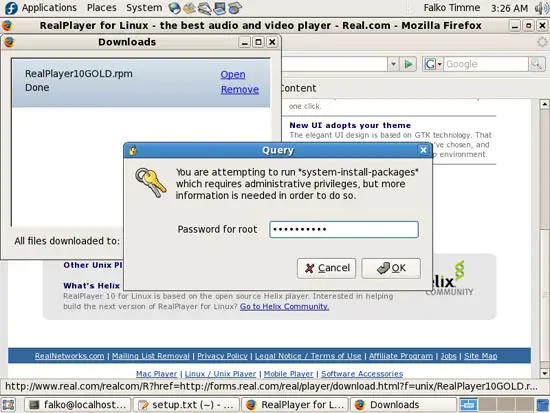Launch the word processor icon in top panel
Image resolution: width=550 pixels, height=413 pixels.
[x=204, y=8]
